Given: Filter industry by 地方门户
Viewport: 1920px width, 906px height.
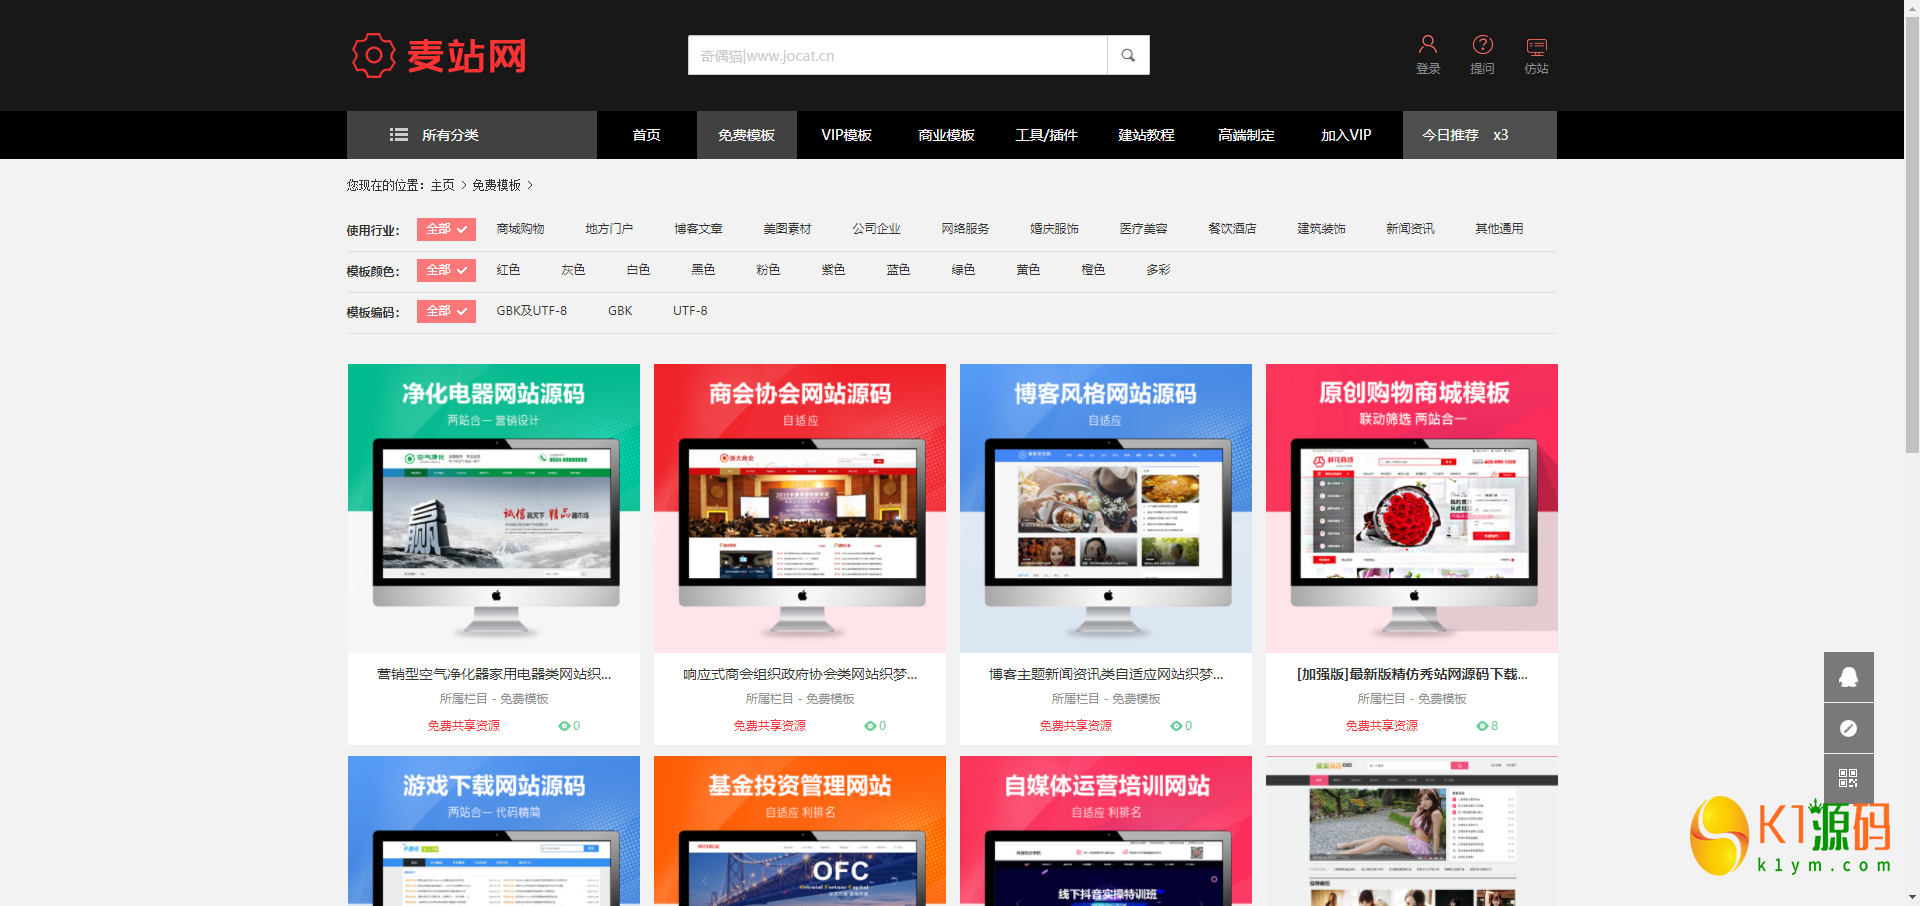Looking at the screenshot, I should coord(610,229).
